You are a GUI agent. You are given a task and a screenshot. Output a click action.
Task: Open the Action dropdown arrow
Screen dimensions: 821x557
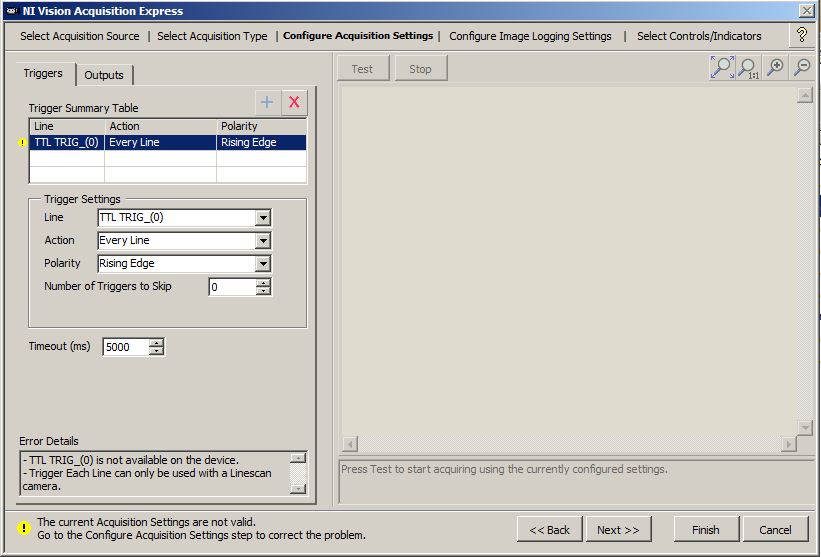point(263,241)
